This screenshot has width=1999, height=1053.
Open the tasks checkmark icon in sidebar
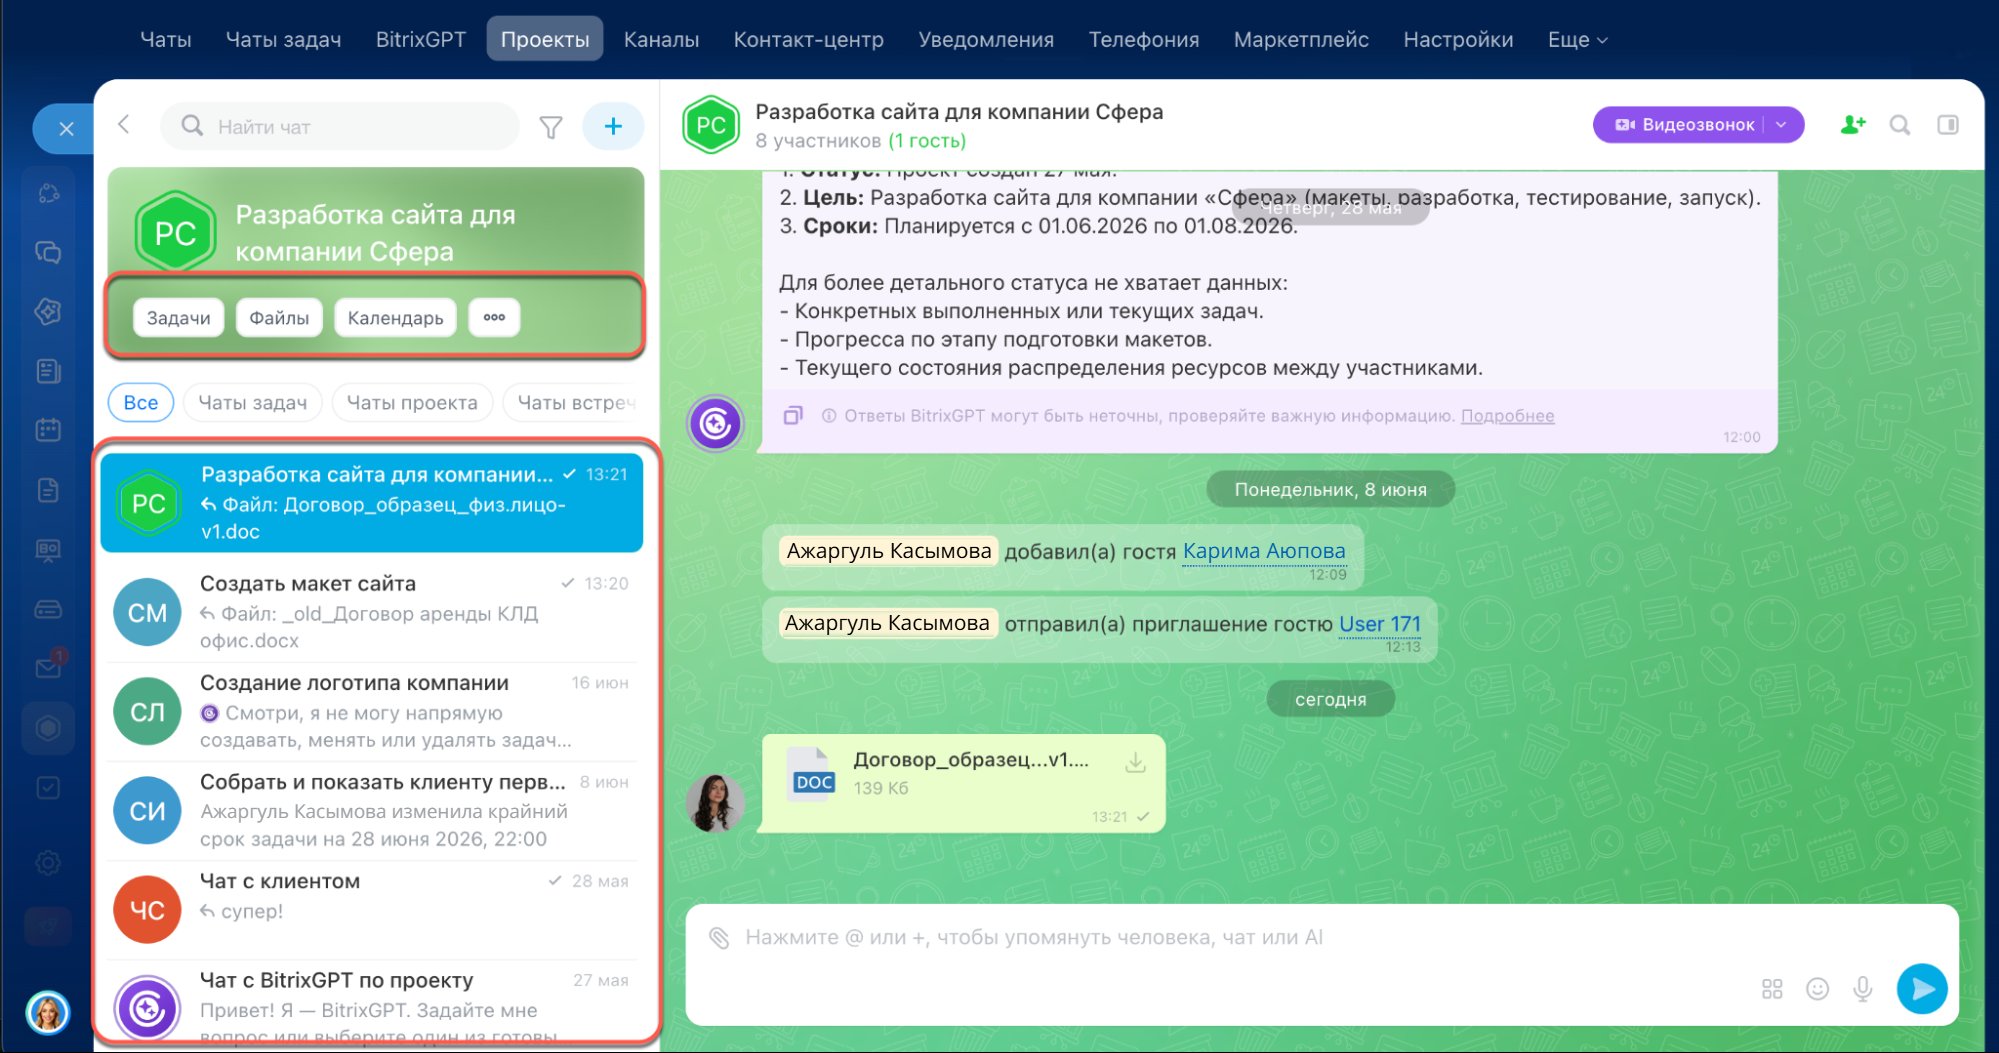click(48, 788)
